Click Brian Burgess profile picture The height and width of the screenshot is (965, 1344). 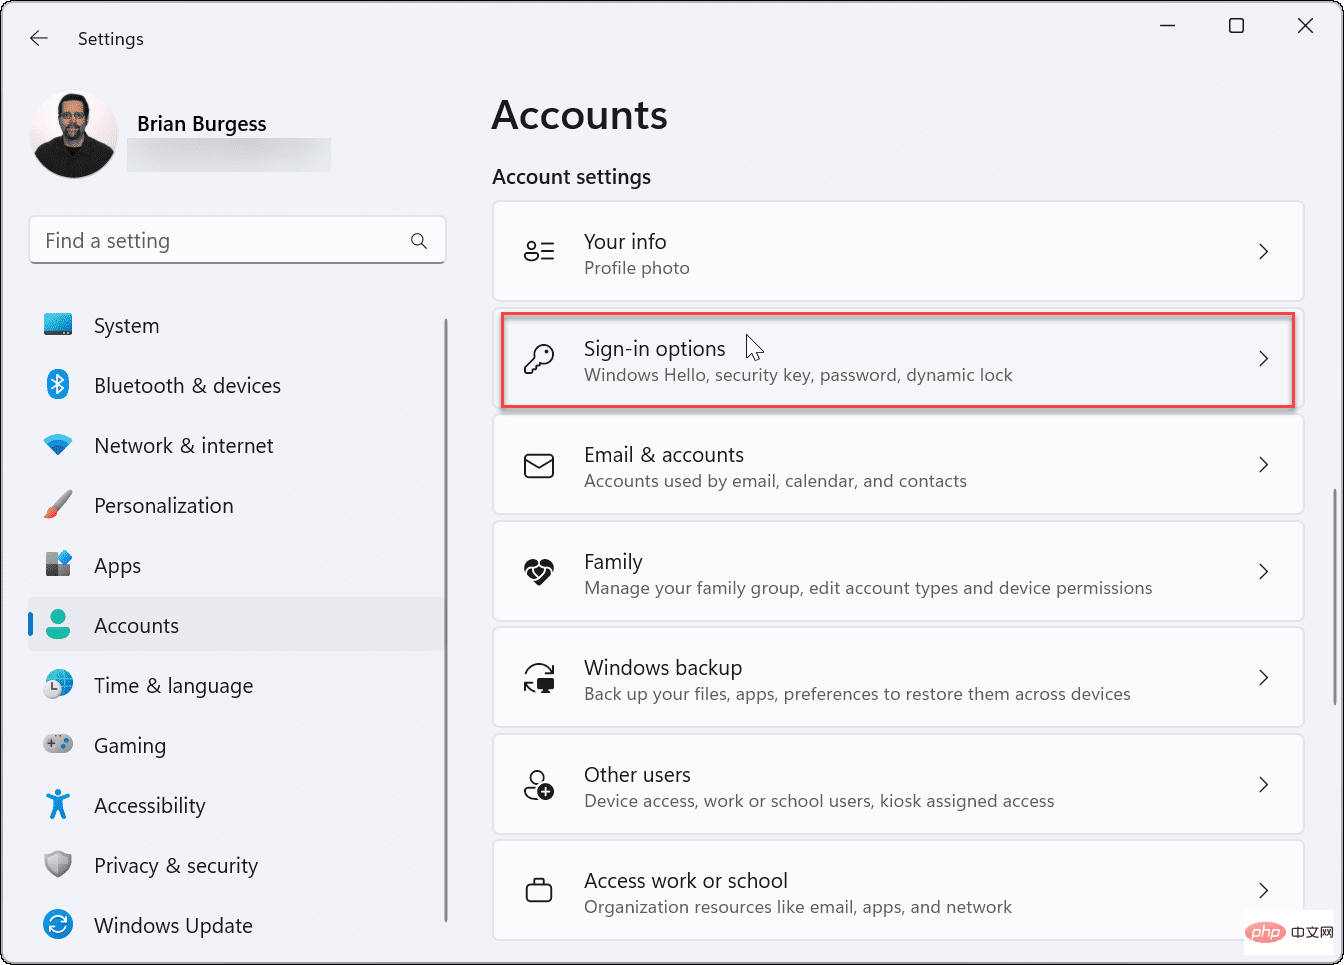[x=74, y=135]
